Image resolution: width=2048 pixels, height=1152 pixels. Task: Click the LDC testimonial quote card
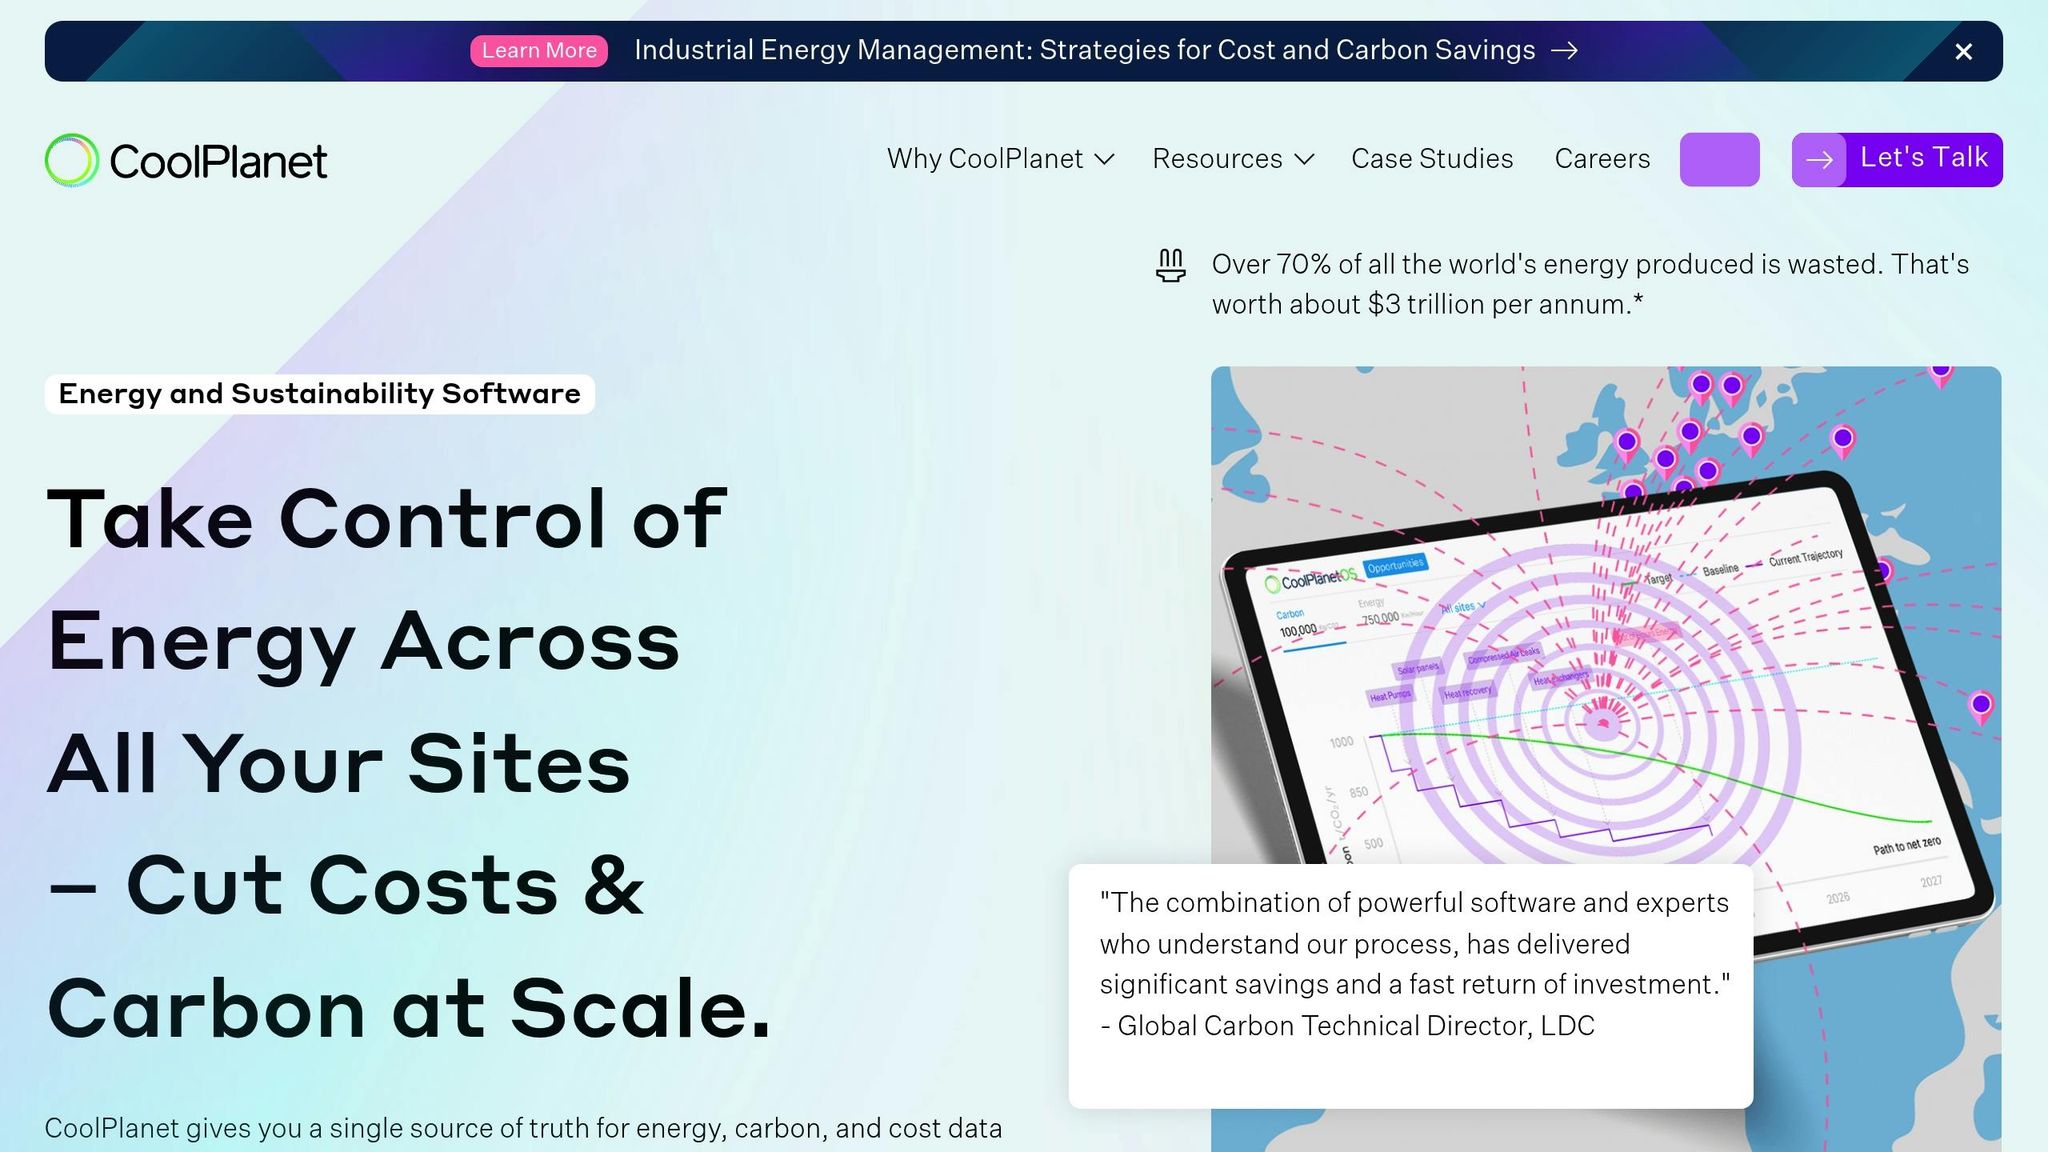[x=1410, y=985]
